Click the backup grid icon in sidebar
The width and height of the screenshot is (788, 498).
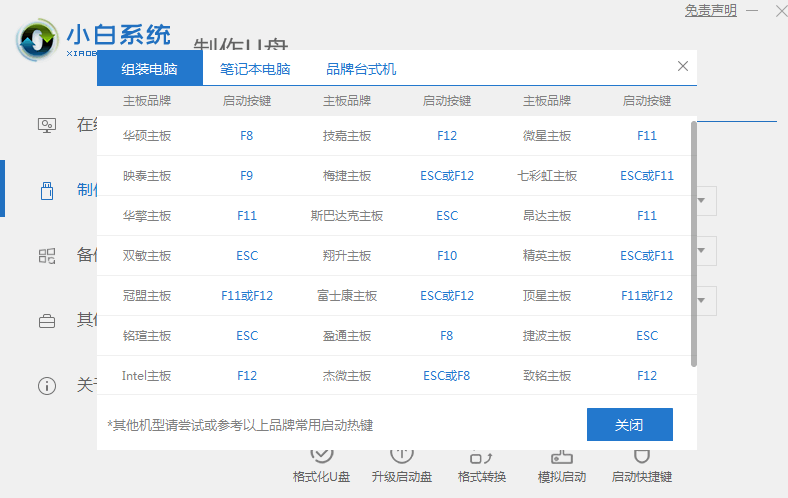(x=47, y=256)
